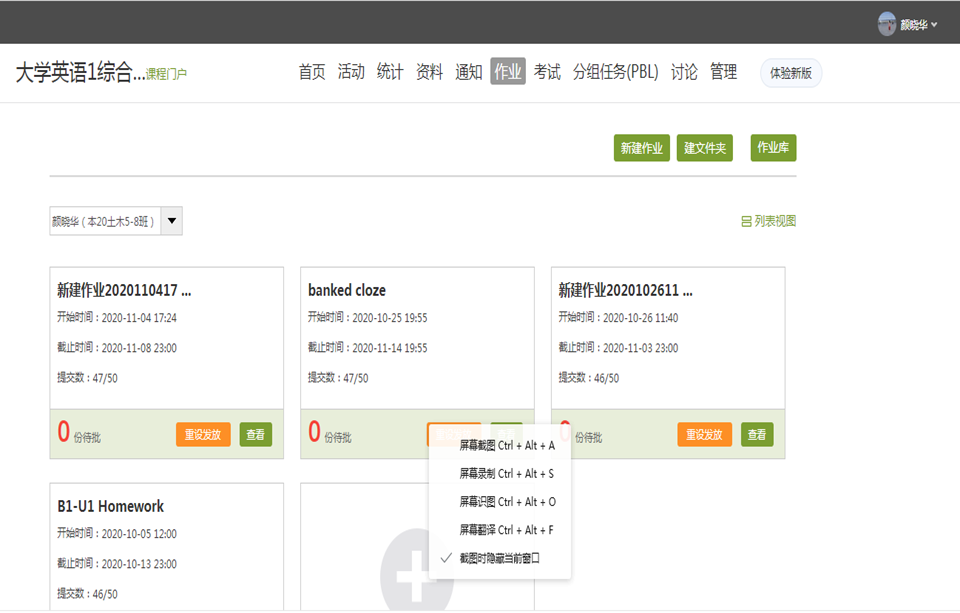Open the 分组任务(PBL) tab
960x613 pixels.
[x=615, y=72]
